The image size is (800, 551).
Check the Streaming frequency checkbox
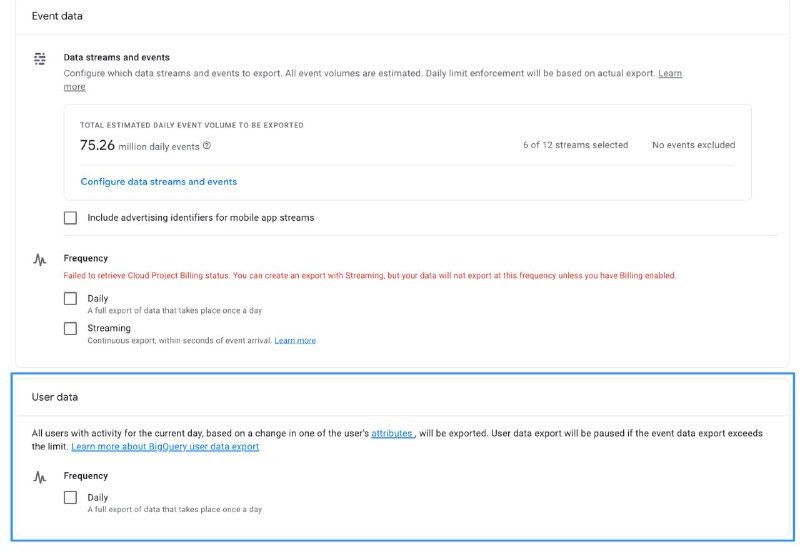(70, 328)
